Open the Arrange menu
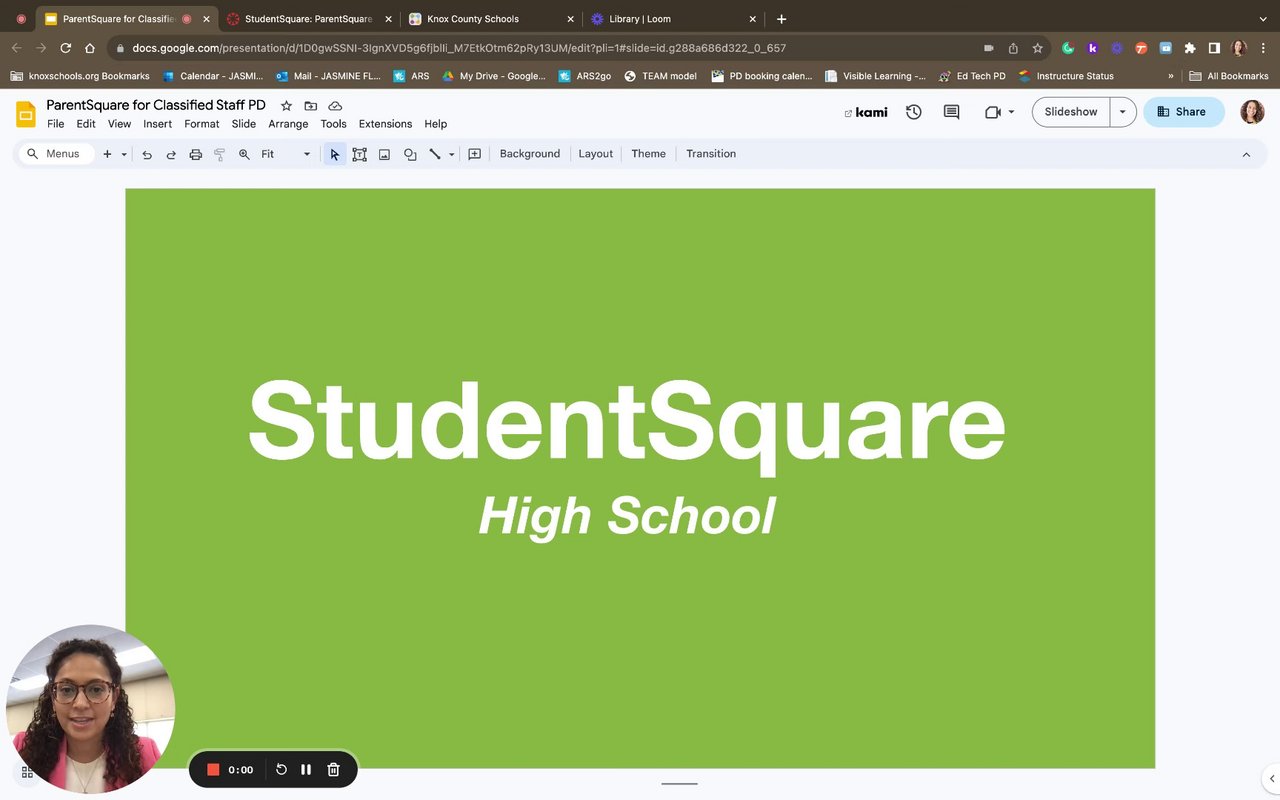 tap(288, 124)
